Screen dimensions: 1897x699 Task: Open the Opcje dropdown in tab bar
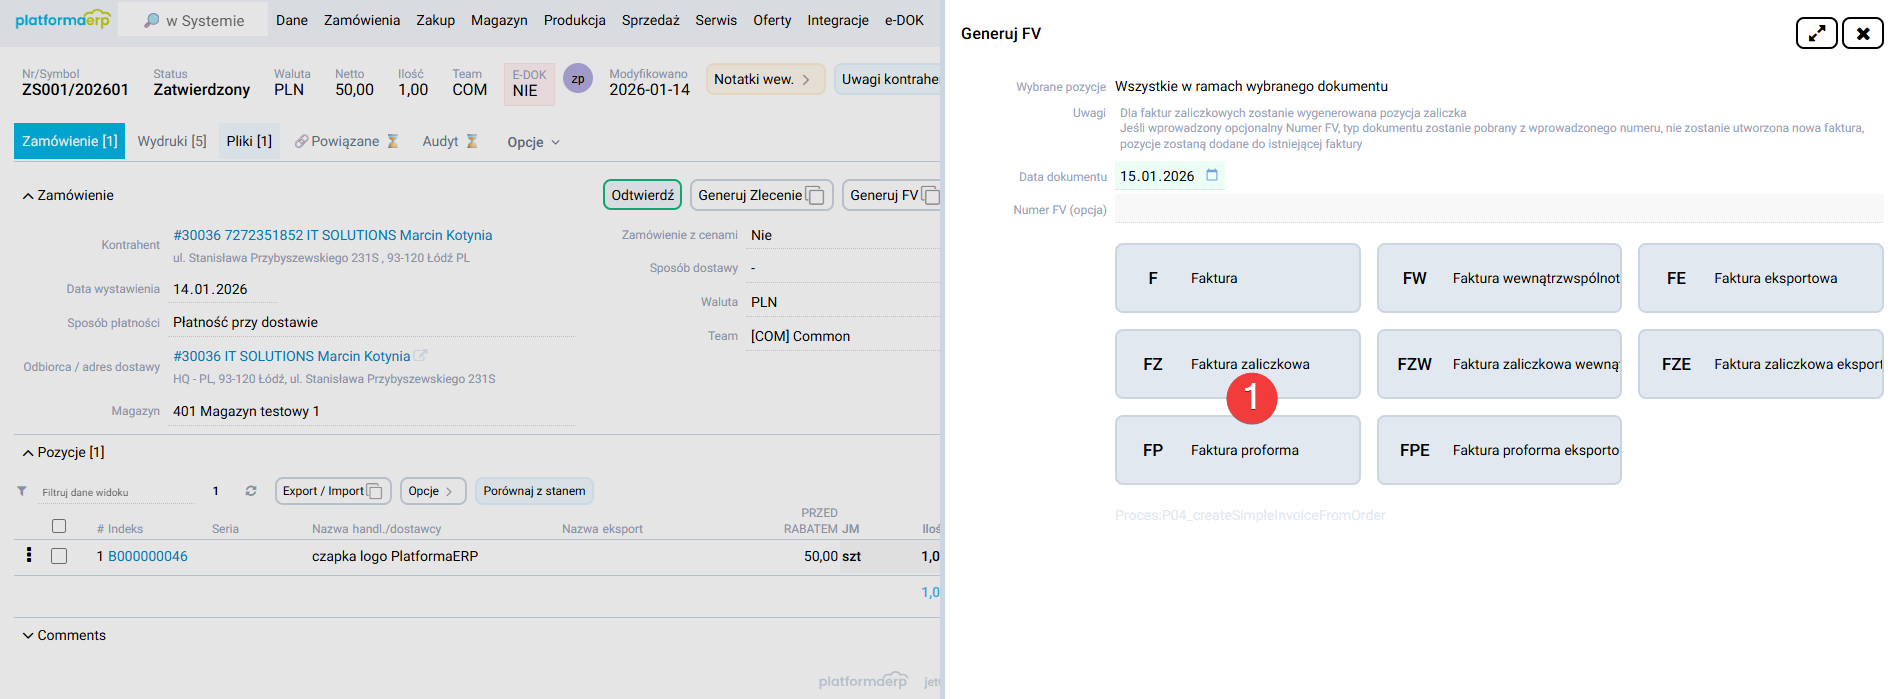533,142
